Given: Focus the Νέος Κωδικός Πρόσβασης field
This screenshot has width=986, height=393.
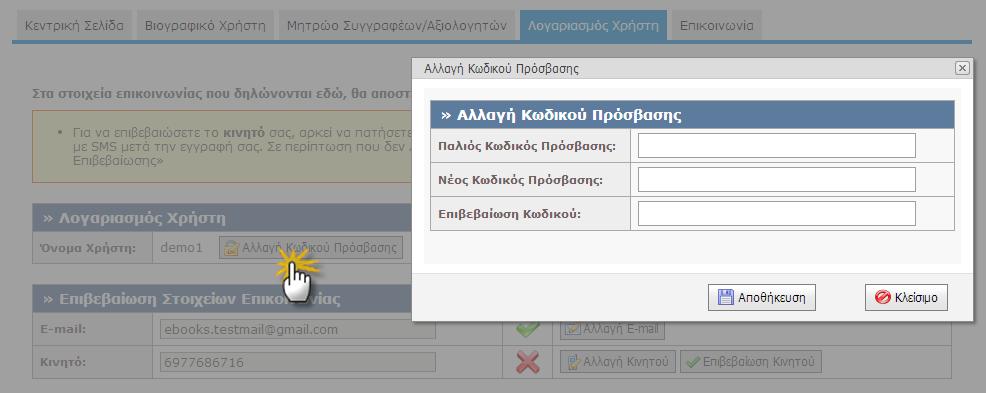Looking at the screenshot, I should click(x=777, y=180).
